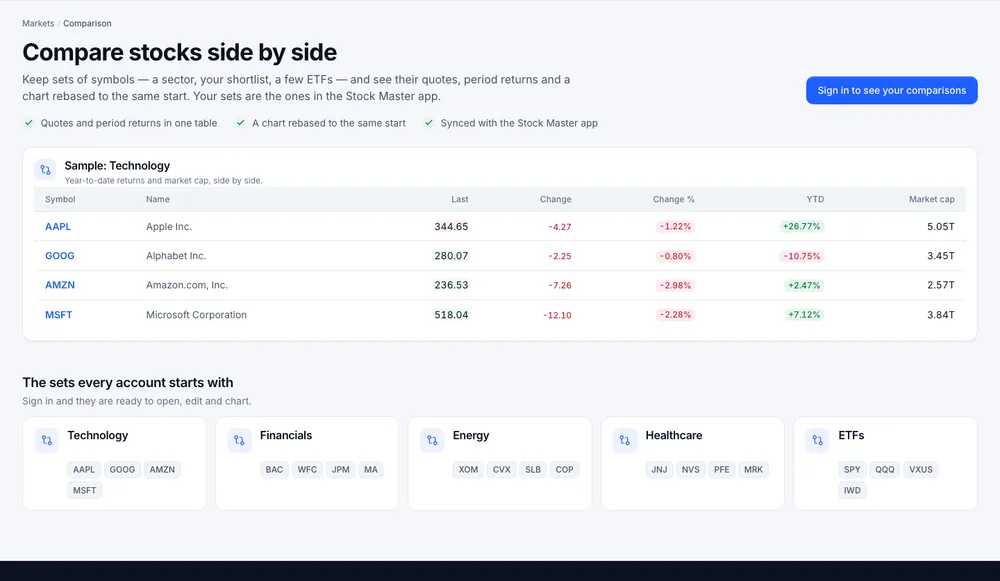
Task: Open the AAPL symbol link
Action: (x=58, y=226)
